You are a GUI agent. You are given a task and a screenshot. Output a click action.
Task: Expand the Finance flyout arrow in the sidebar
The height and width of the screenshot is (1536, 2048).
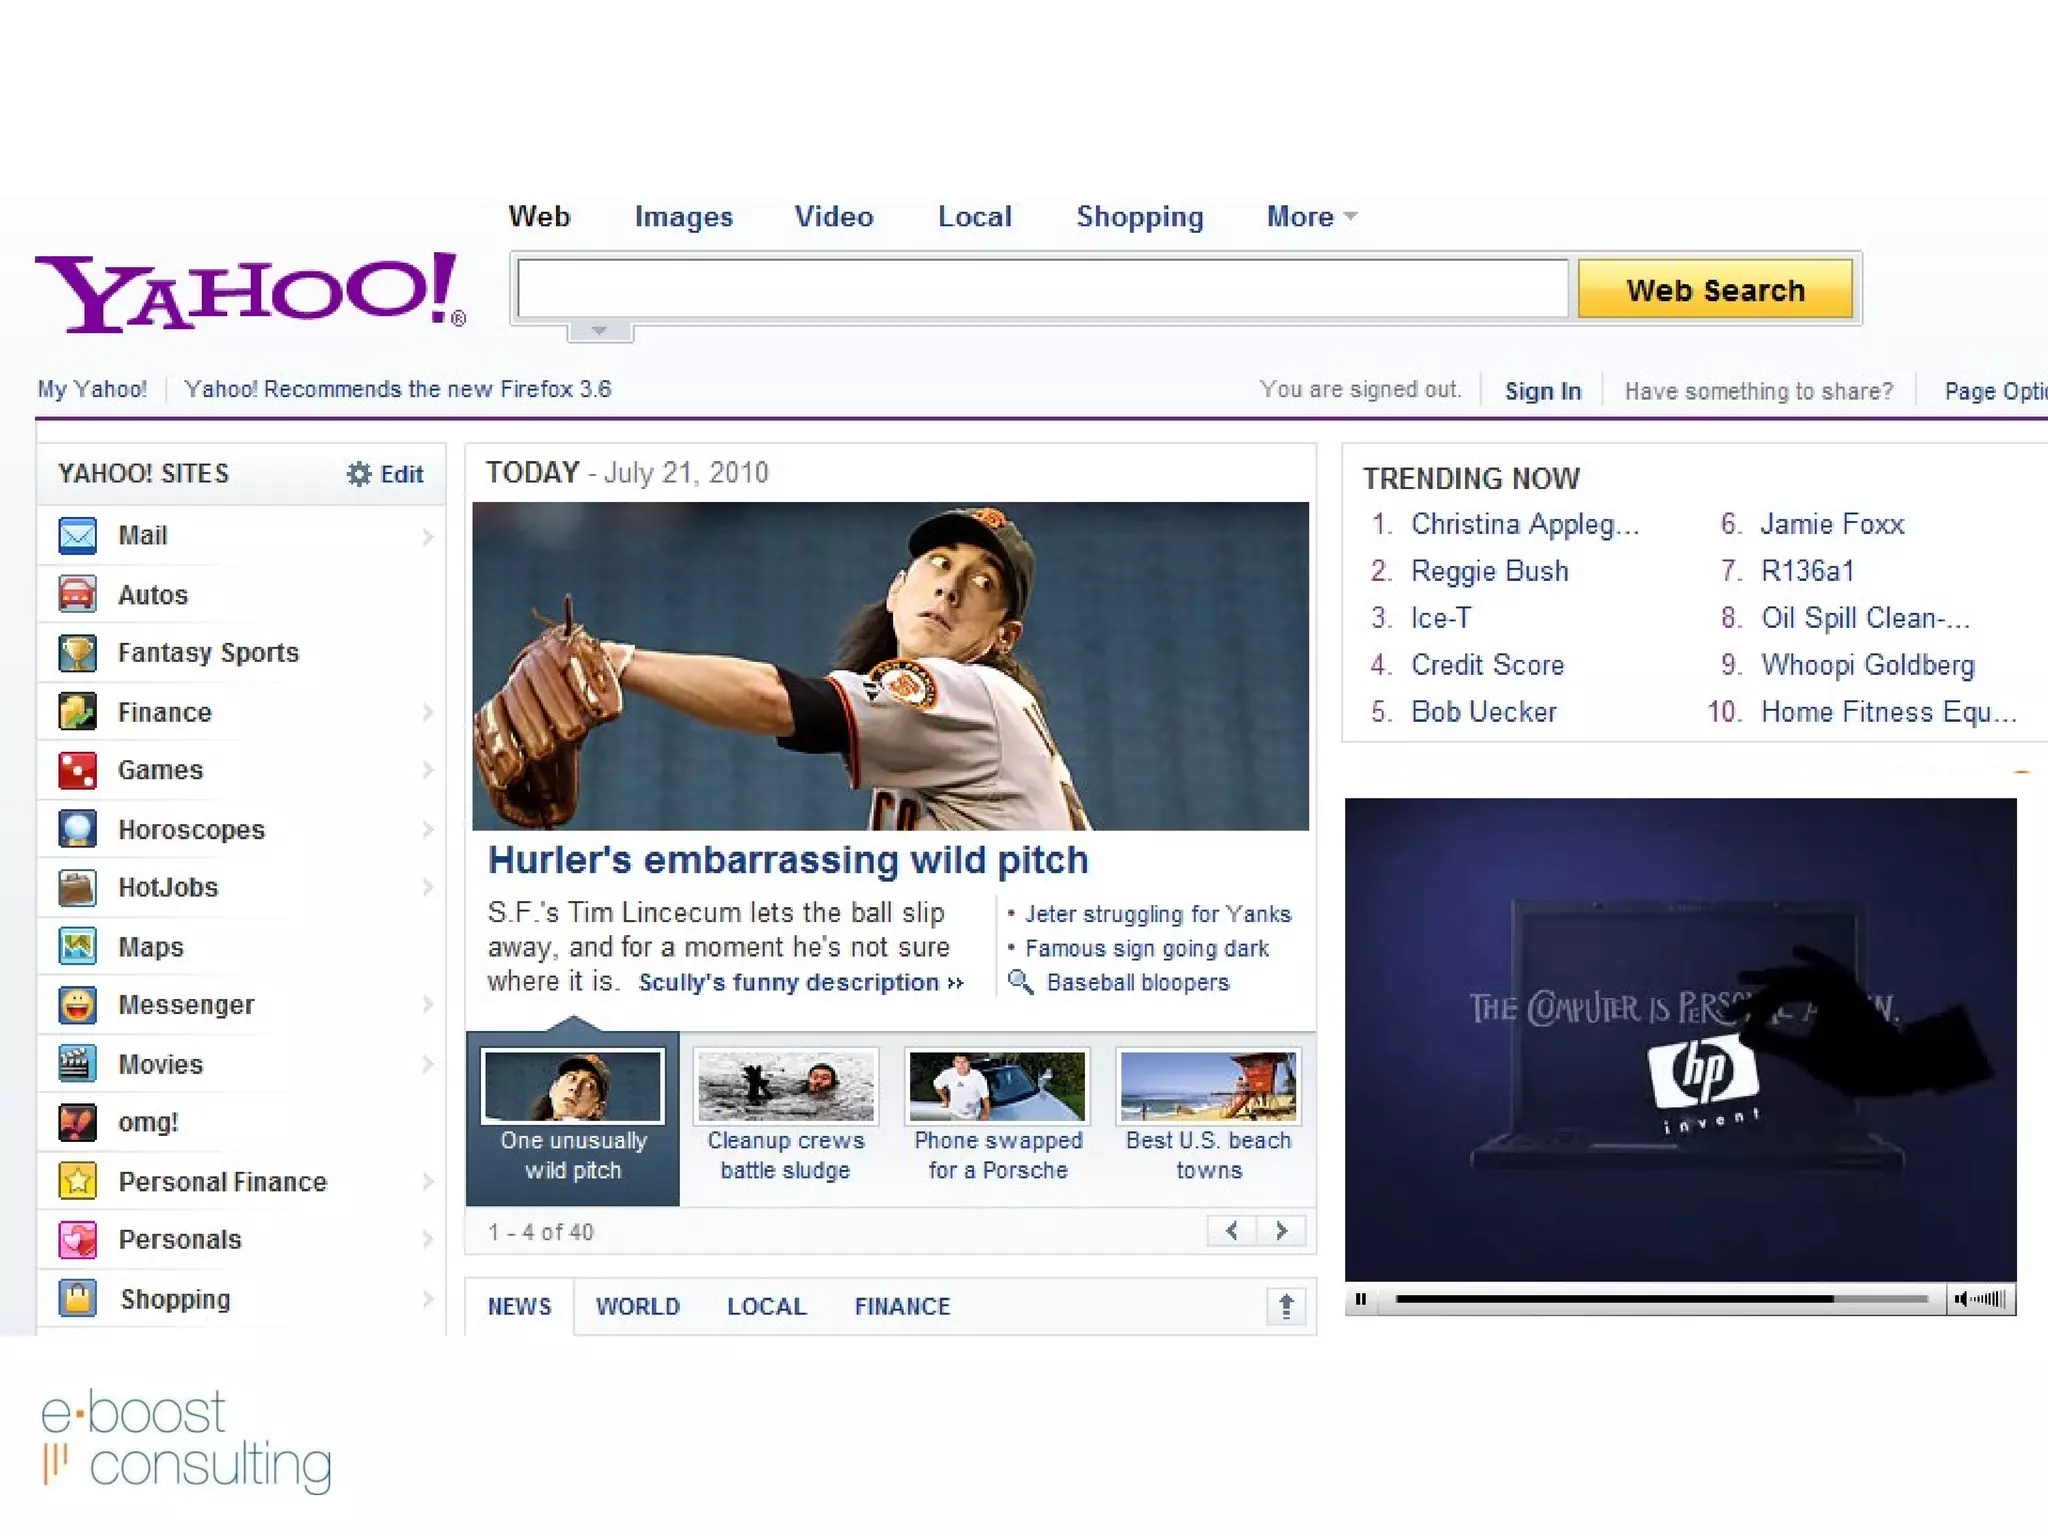428,712
